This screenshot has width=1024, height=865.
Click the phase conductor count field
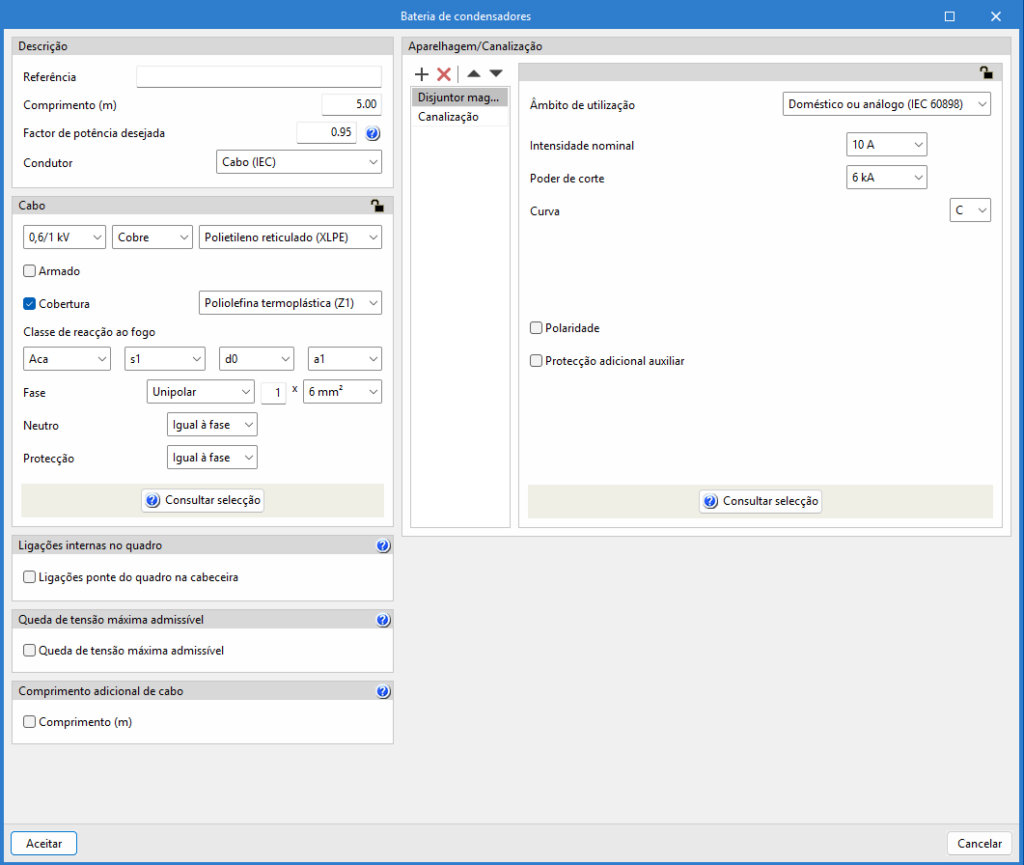pos(274,392)
